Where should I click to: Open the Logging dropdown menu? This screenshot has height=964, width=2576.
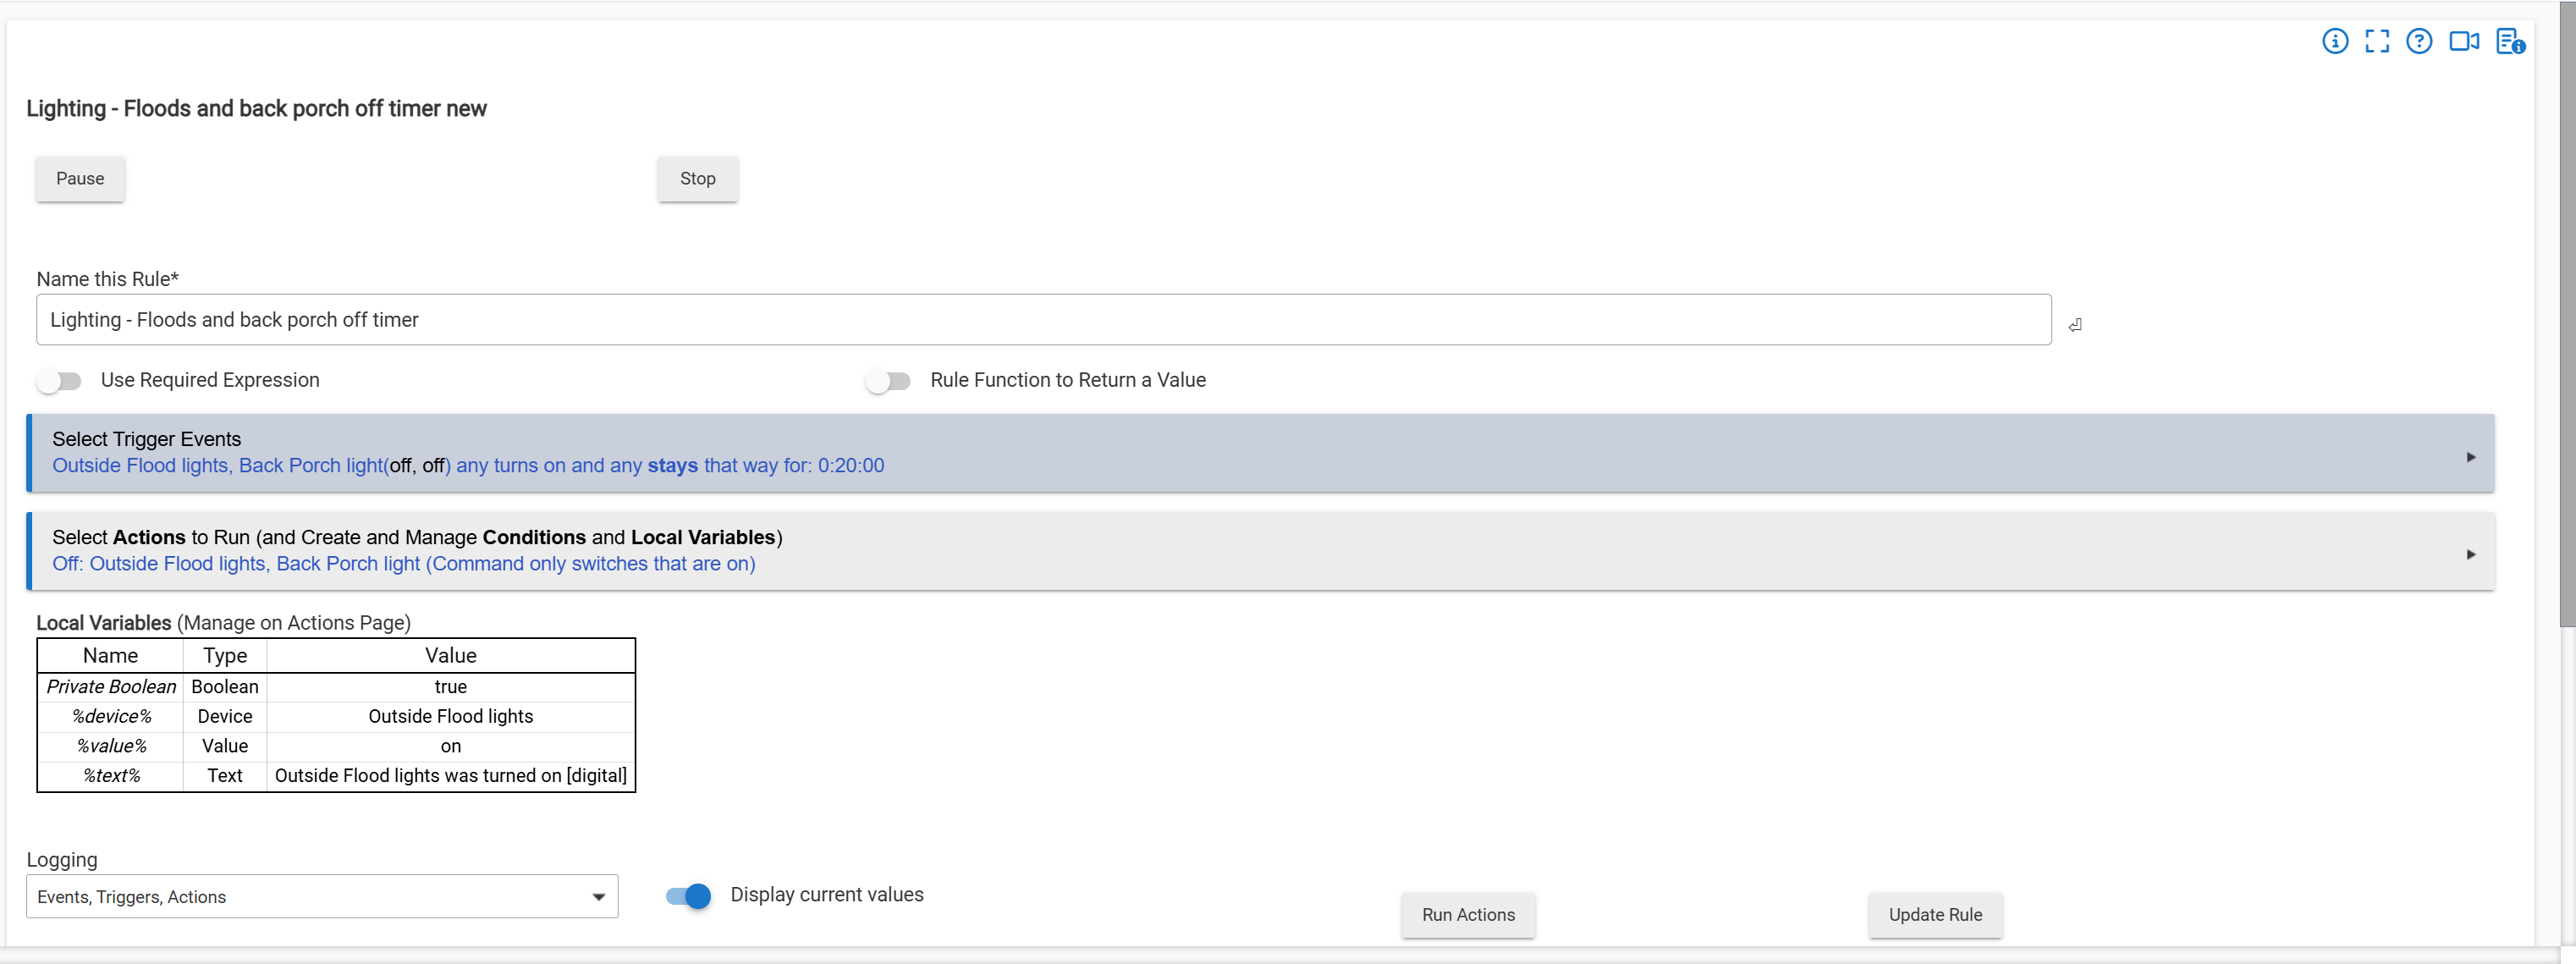(321, 897)
